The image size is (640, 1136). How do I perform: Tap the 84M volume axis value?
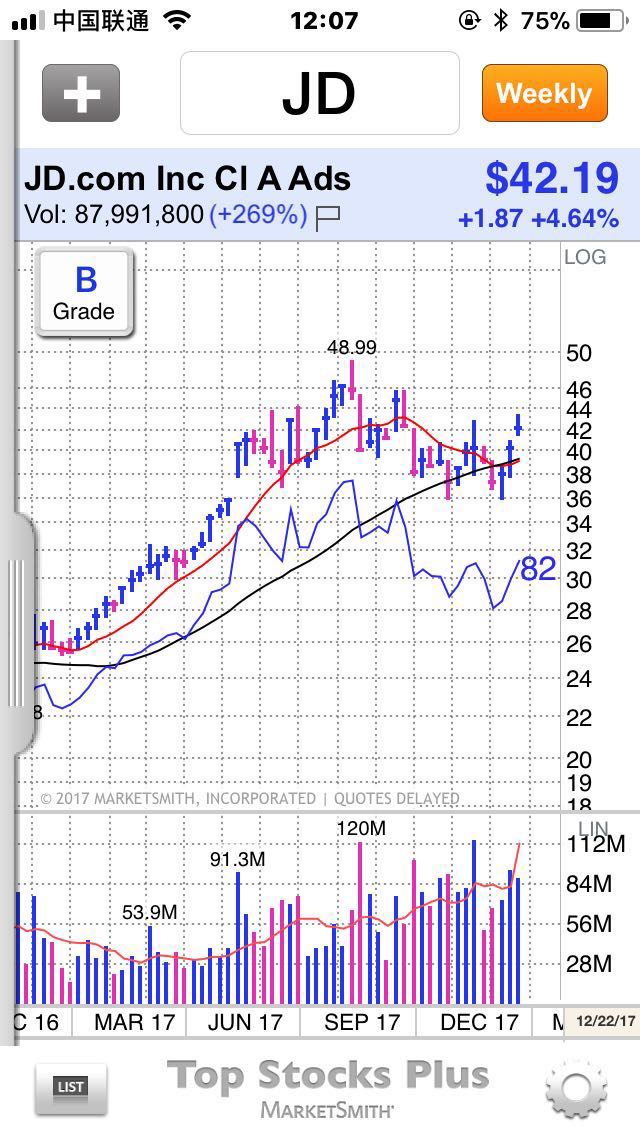point(591,884)
